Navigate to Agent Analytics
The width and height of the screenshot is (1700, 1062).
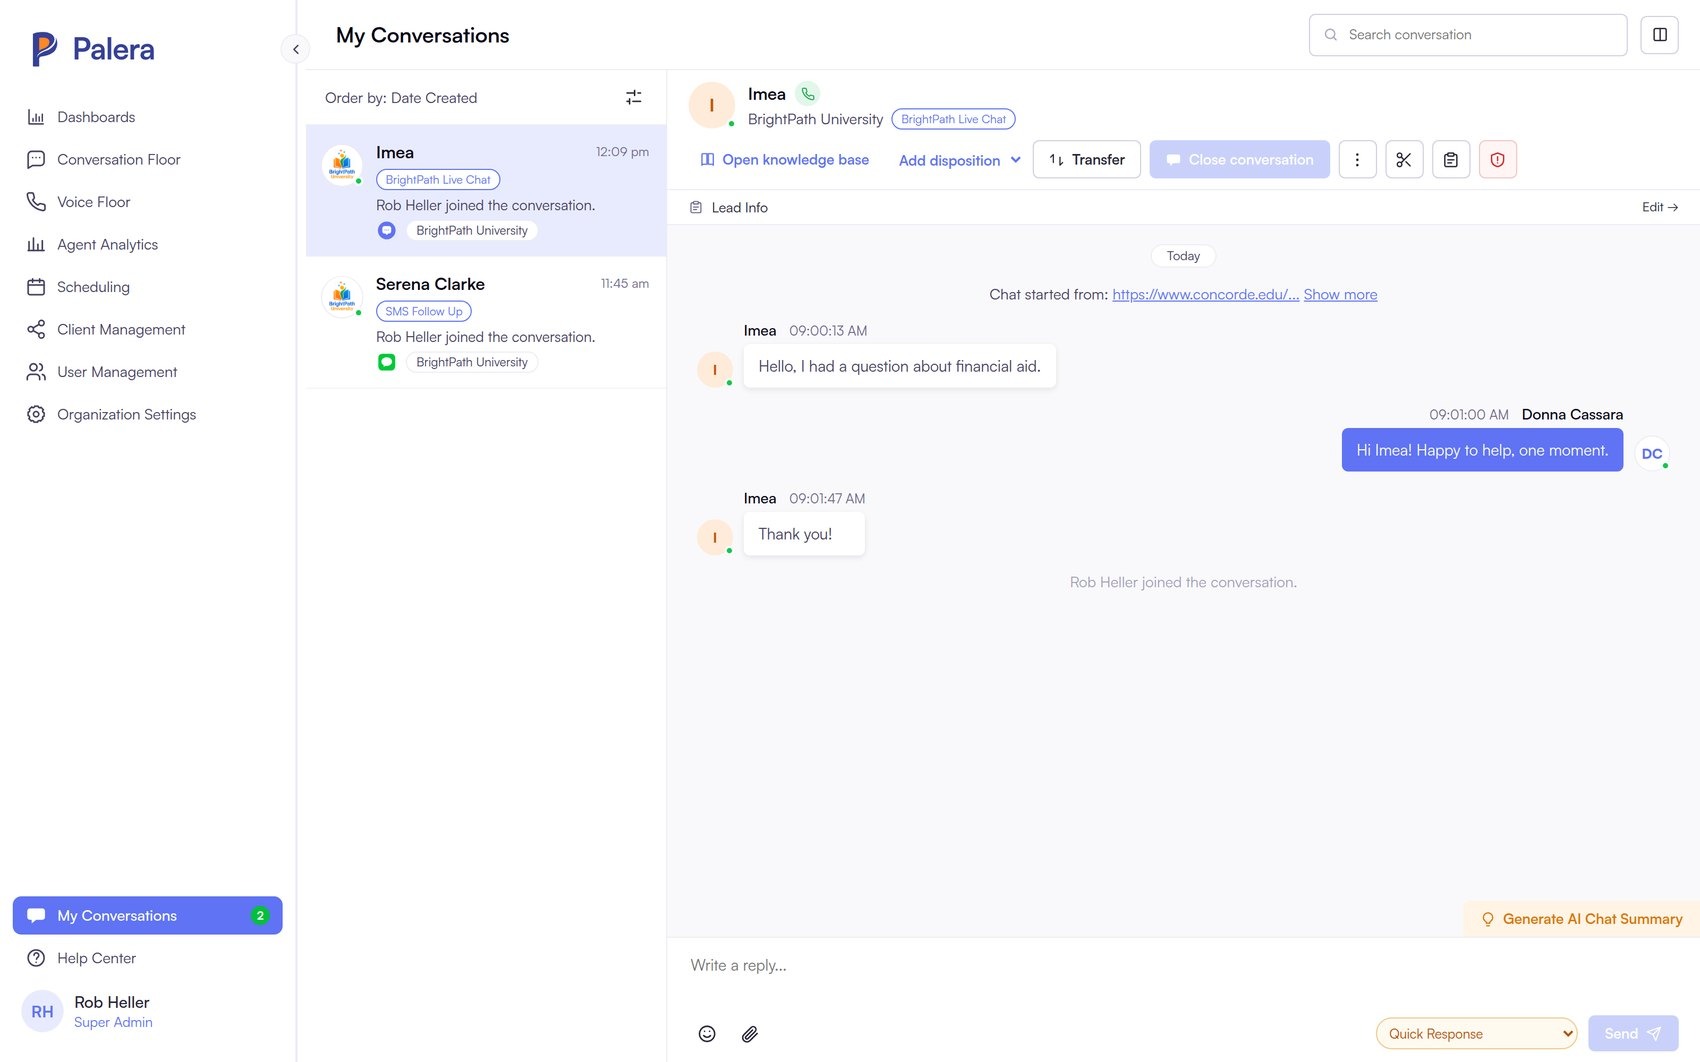[107, 244]
